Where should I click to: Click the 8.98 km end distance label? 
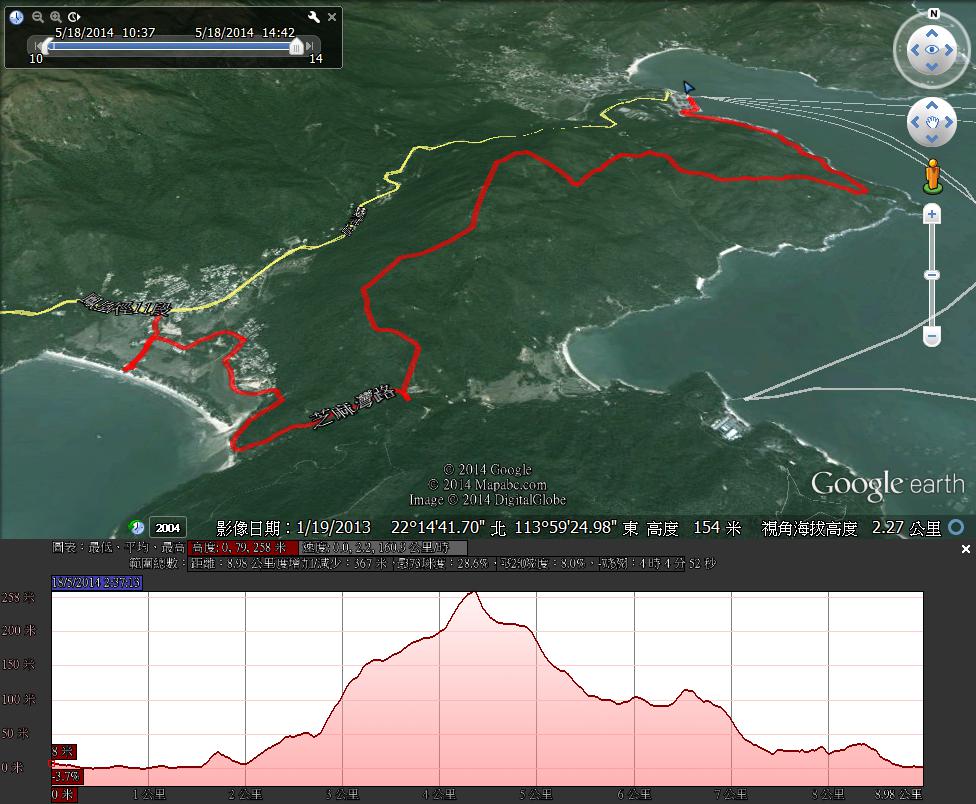click(x=898, y=795)
